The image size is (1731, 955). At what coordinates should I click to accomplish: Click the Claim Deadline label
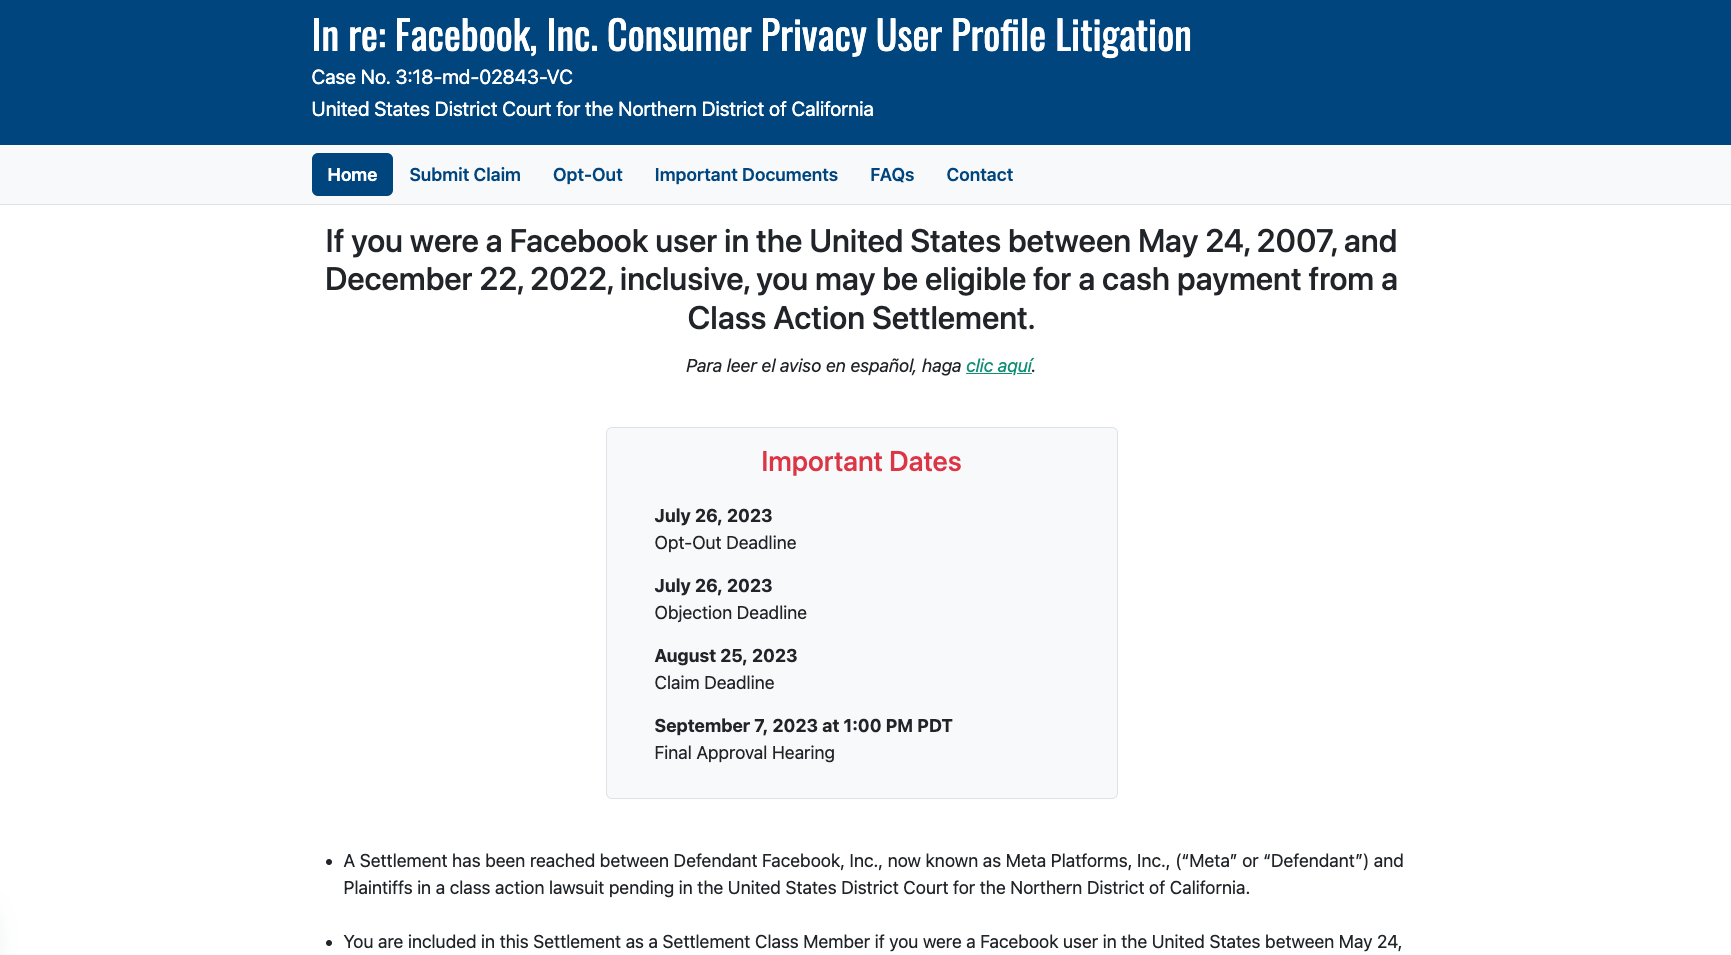pyautogui.click(x=714, y=683)
